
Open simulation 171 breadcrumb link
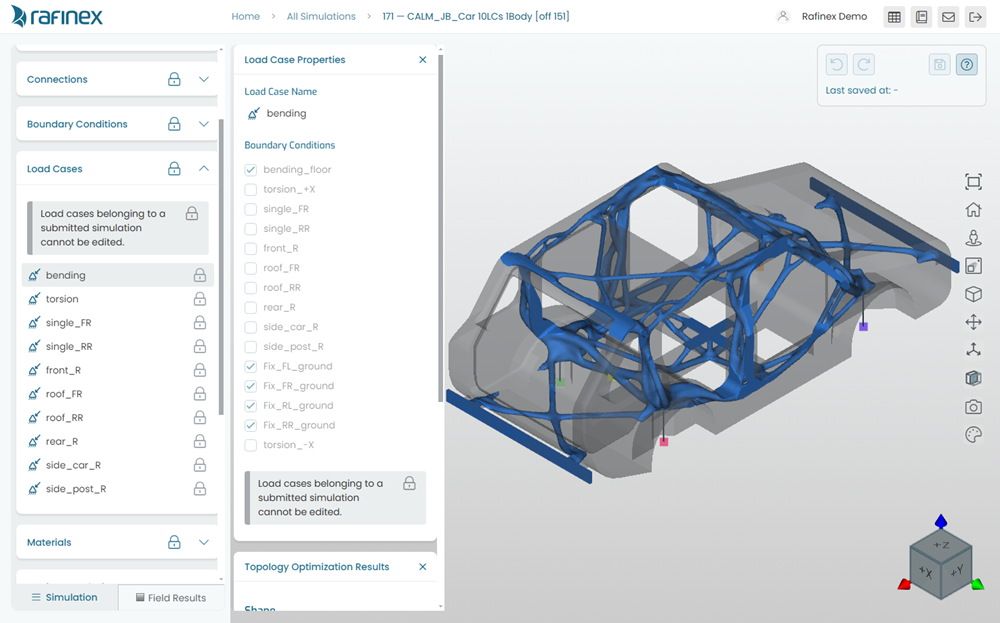(x=476, y=17)
